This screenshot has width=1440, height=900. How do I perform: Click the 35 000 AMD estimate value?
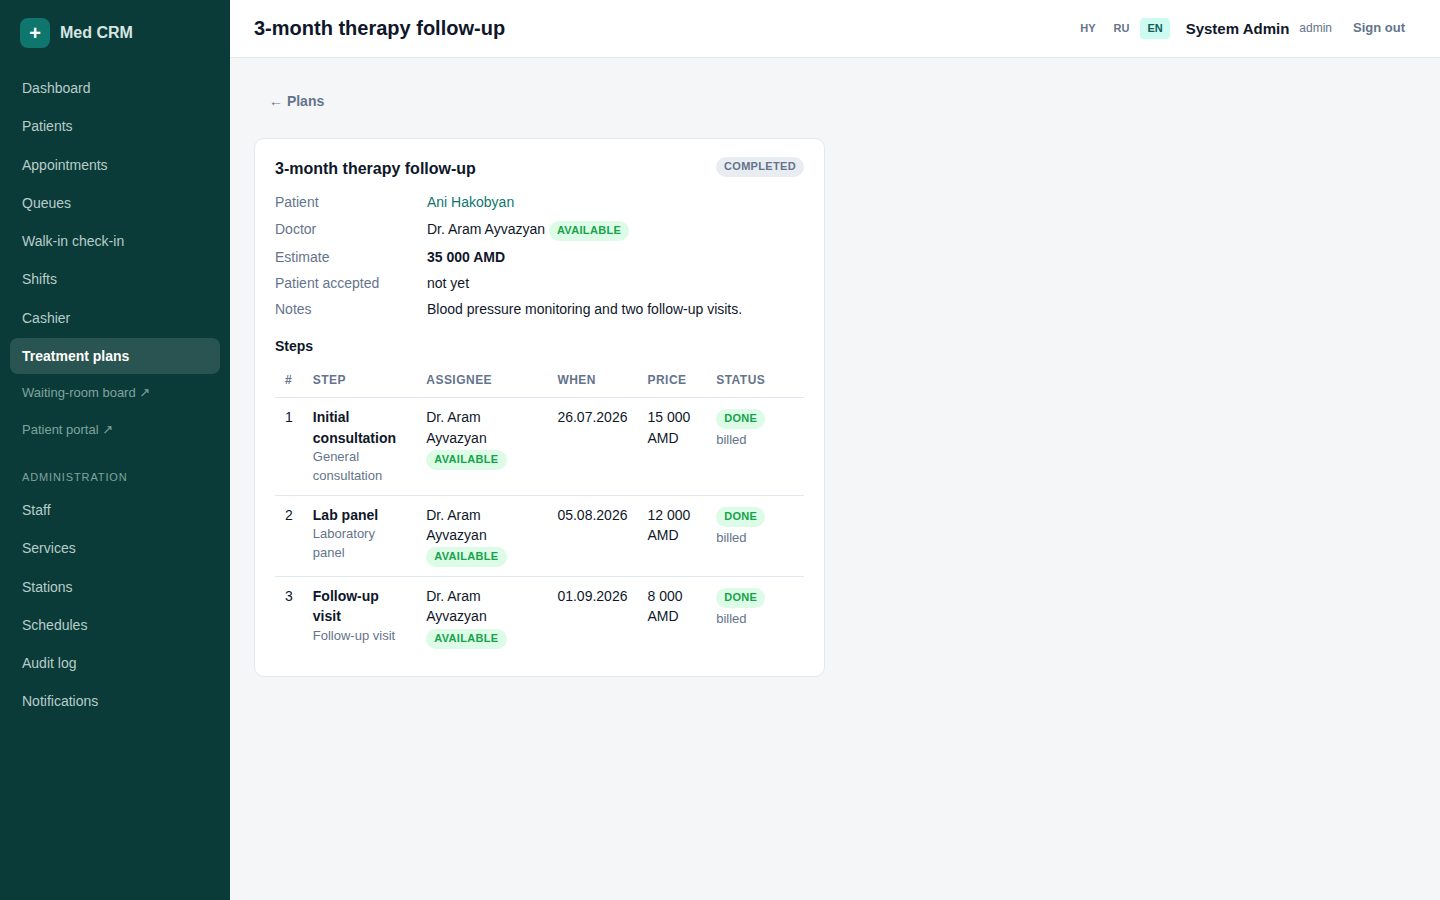tap(466, 257)
